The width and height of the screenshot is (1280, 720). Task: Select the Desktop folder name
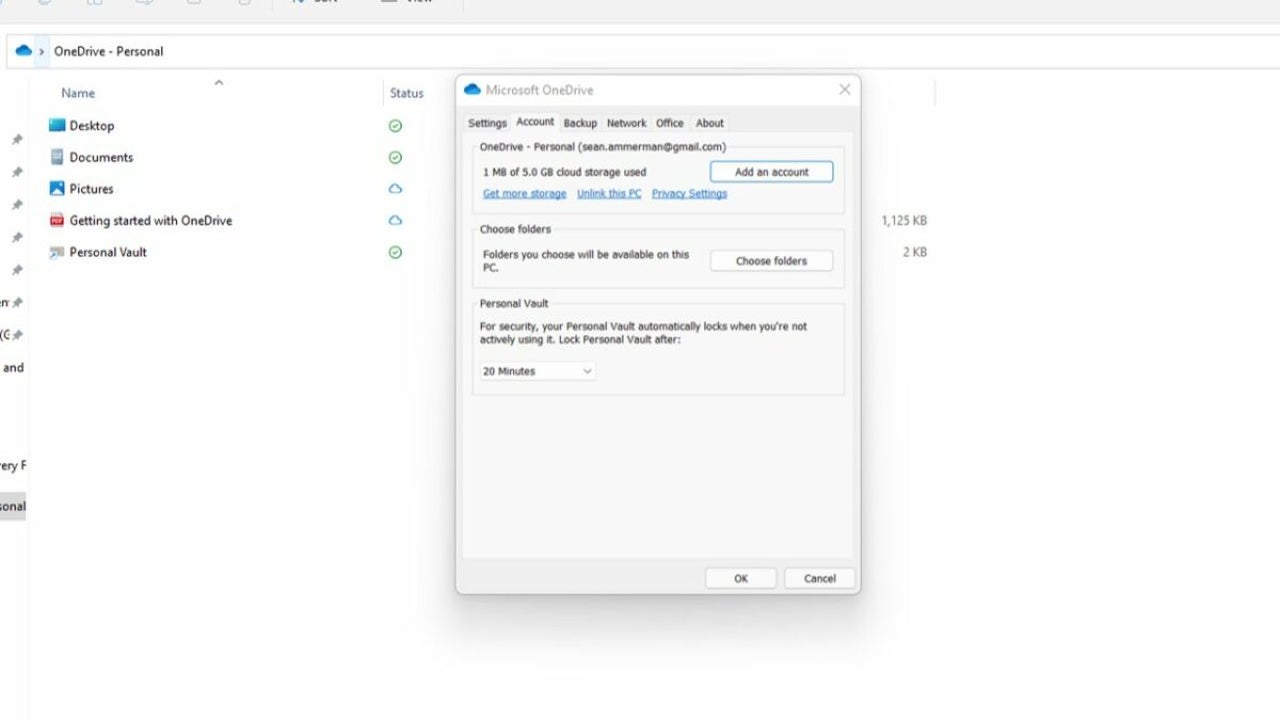[92, 126]
